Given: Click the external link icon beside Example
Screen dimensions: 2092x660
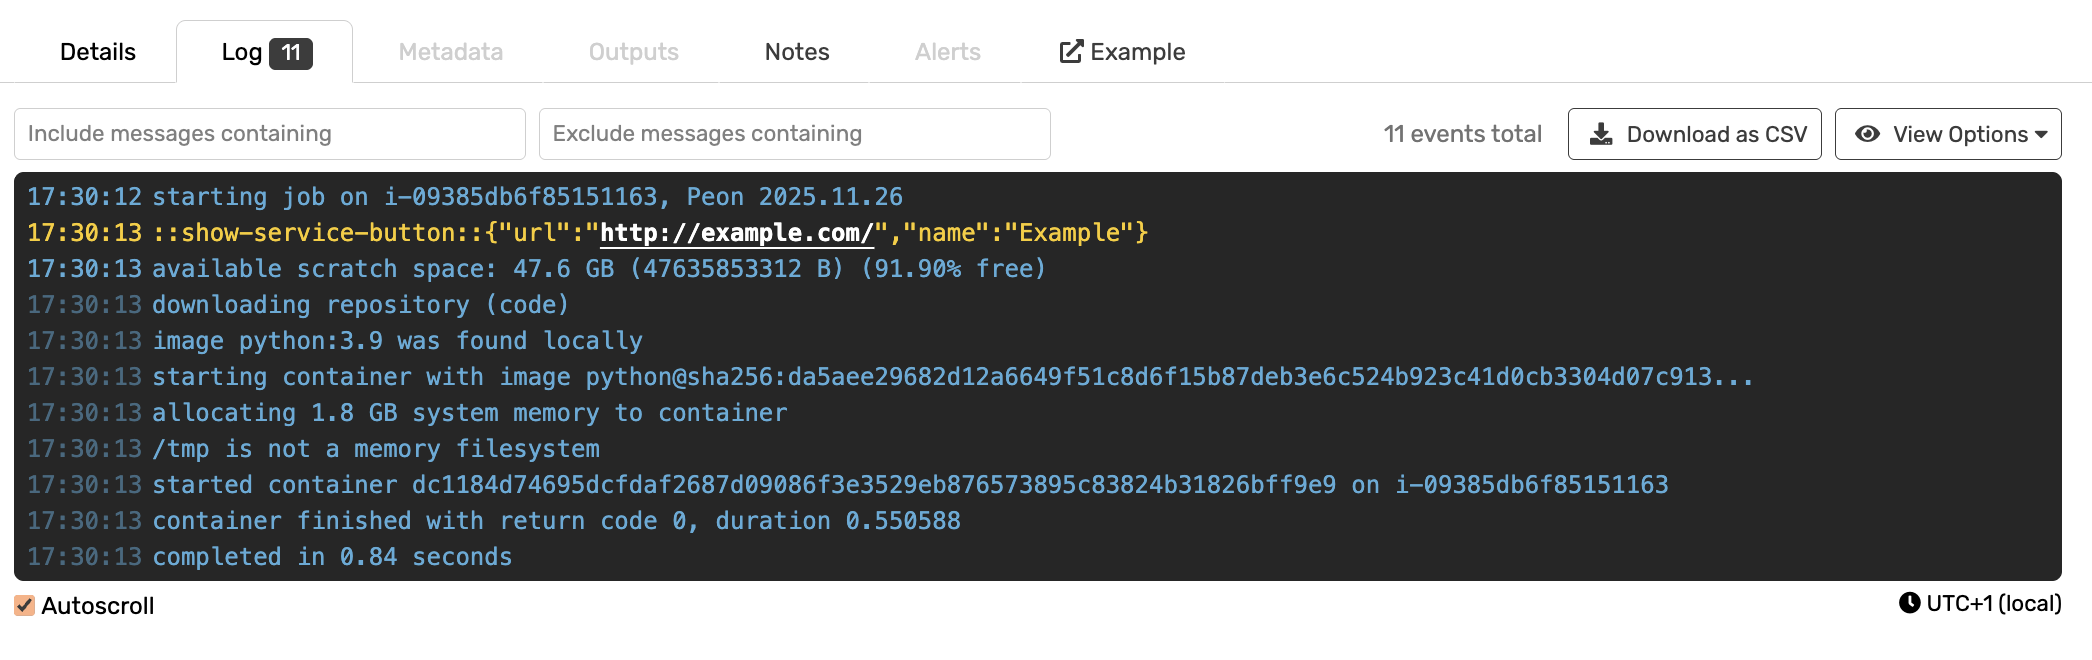Looking at the screenshot, I should pos(1071,51).
